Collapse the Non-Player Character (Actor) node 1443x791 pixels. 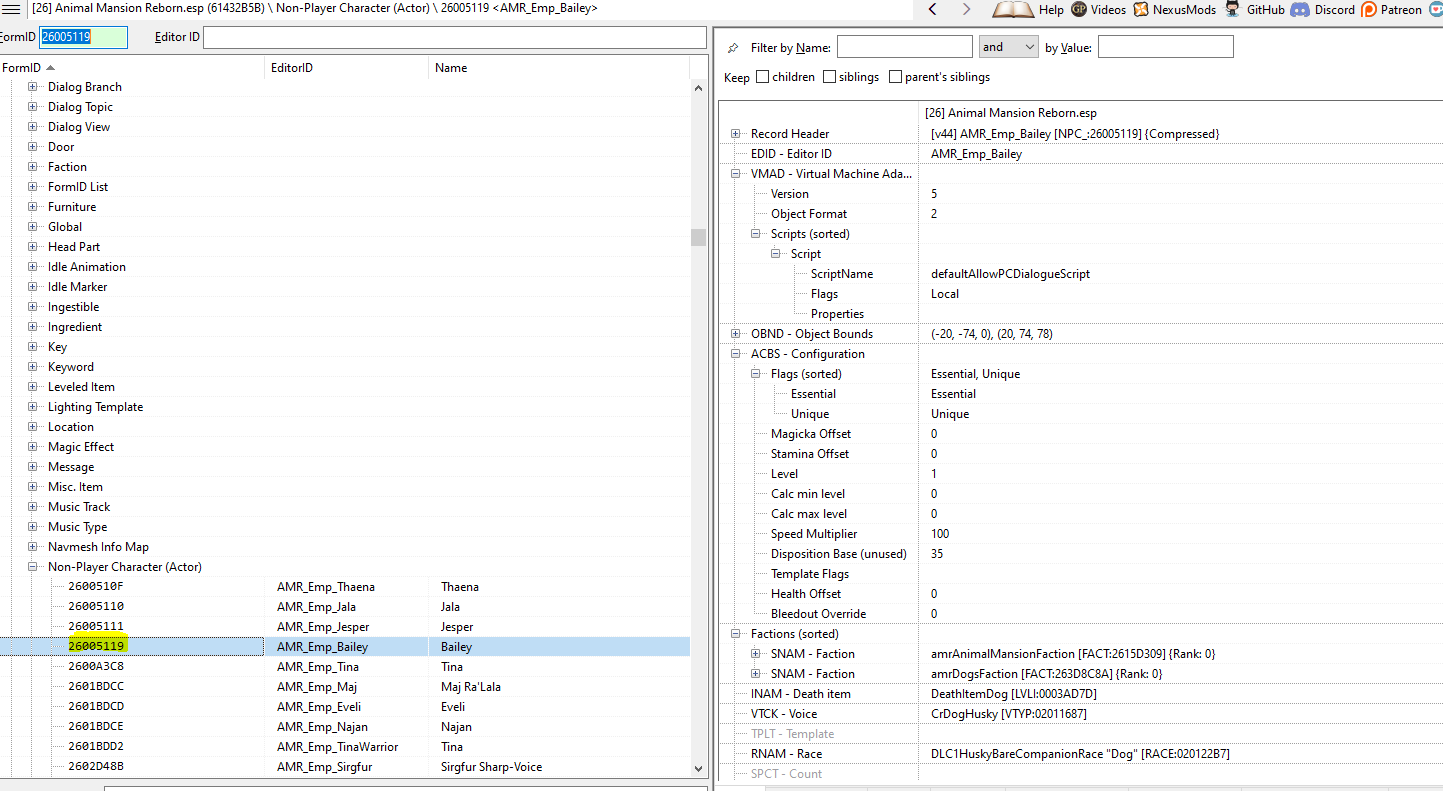click(33, 567)
